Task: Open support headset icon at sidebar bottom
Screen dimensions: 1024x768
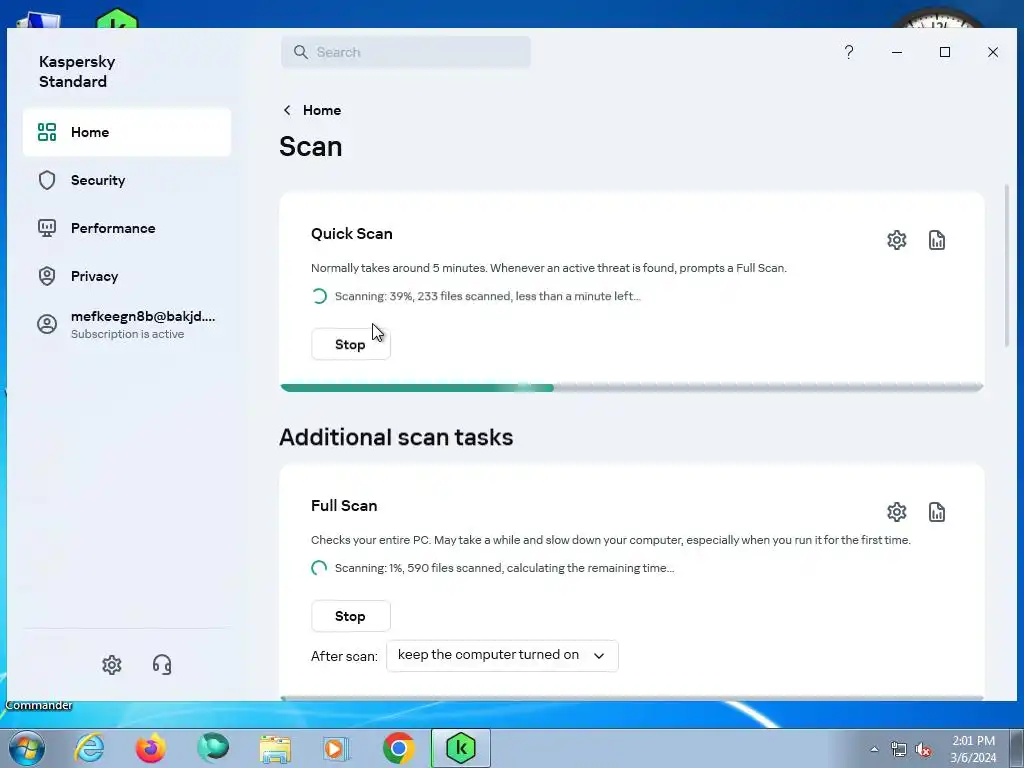Action: coord(162,665)
